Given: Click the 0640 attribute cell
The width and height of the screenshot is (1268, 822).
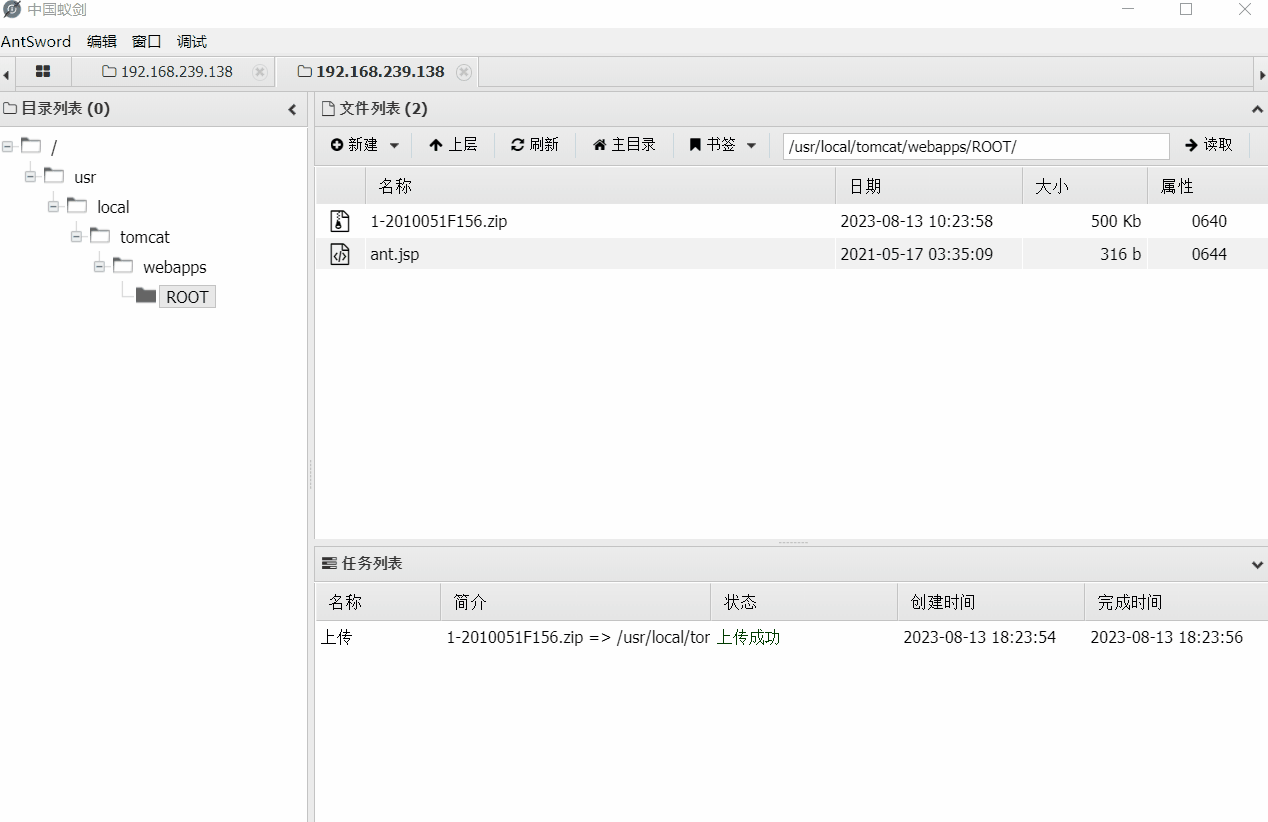Looking at the screenshot, I should pyautogui.click(x=1209, y=221).
